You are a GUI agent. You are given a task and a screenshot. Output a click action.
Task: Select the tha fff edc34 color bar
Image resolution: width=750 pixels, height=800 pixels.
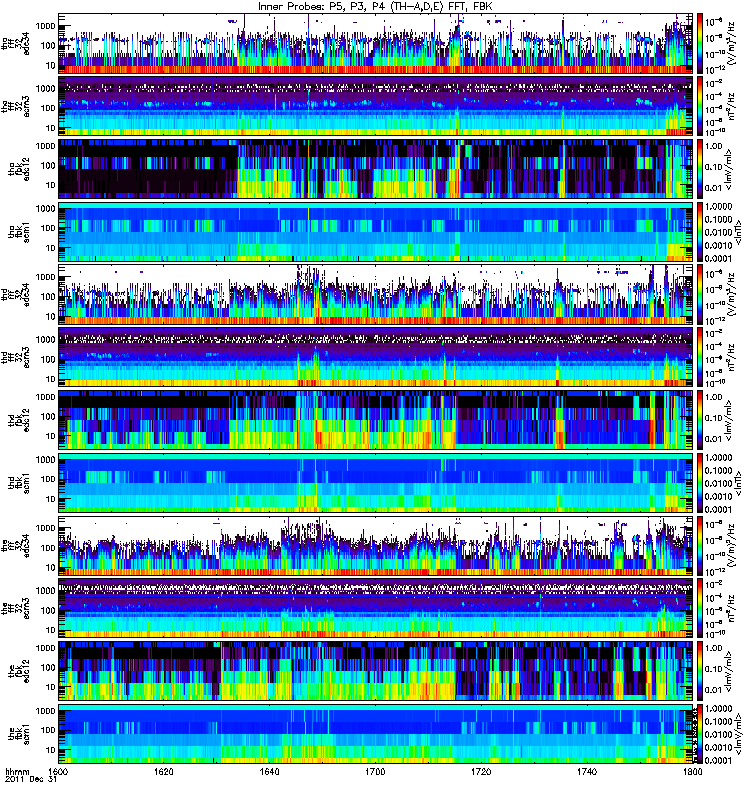click(x=700, y=43)
